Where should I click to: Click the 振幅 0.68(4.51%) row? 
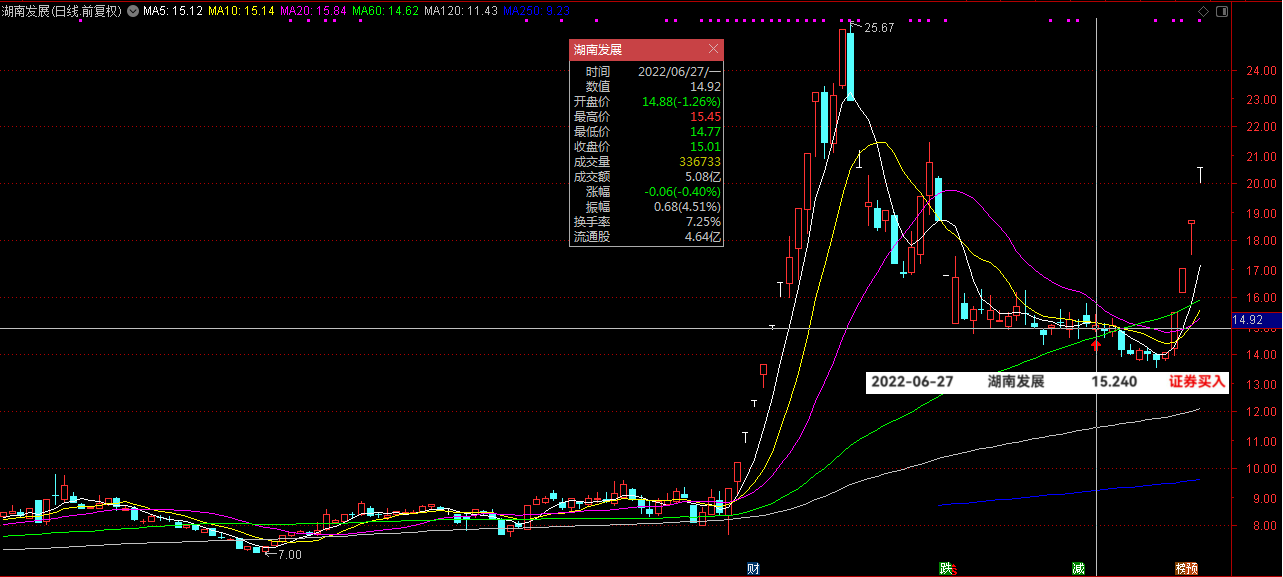pos(646,207)
